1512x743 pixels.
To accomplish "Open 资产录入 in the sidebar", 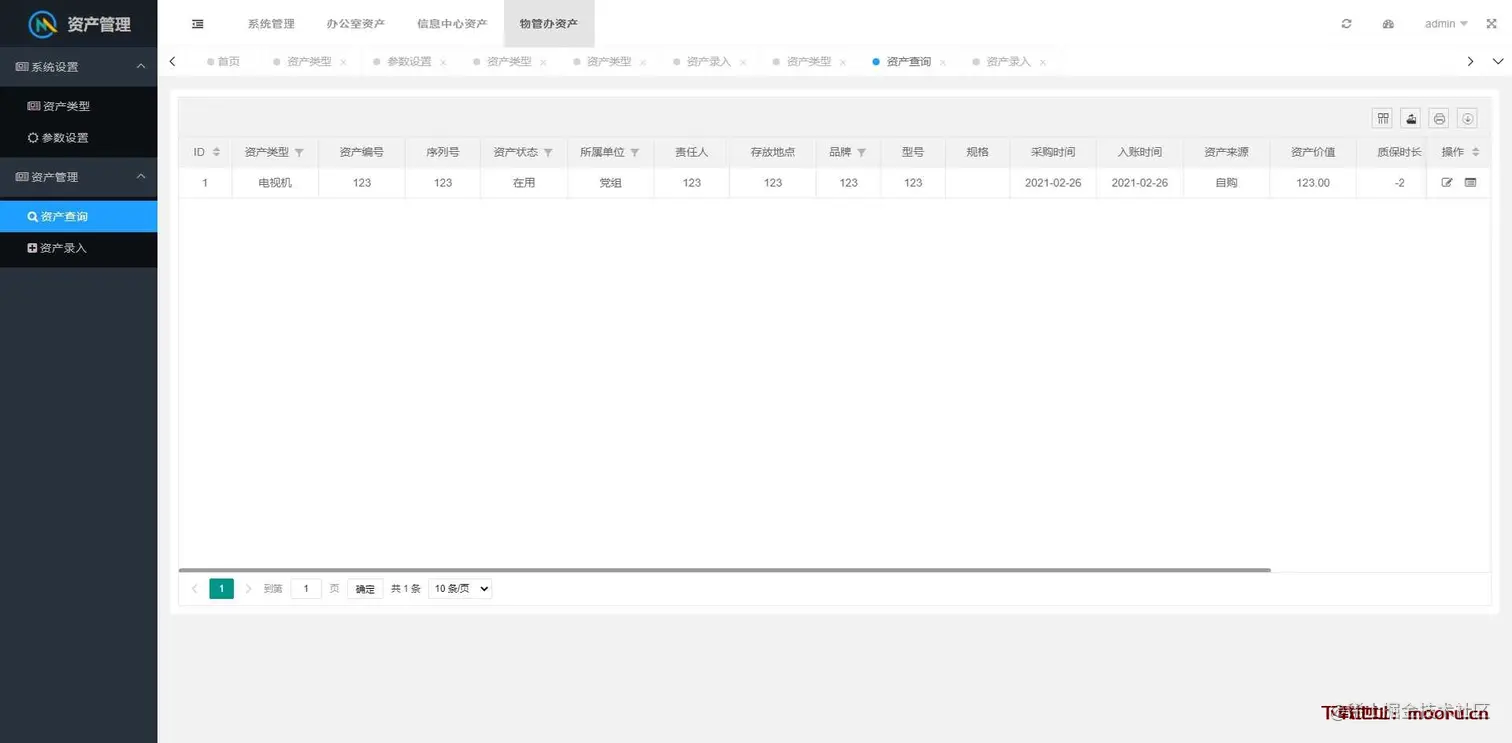I will (78, 248).
